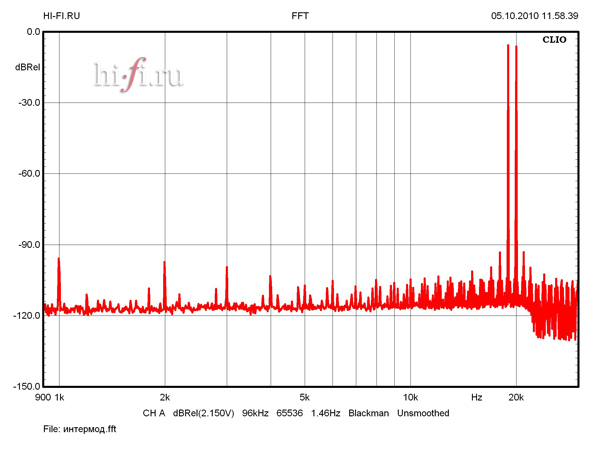
Task: Click the -60.0 y-axis label
Action: click(x=28, y=173)
